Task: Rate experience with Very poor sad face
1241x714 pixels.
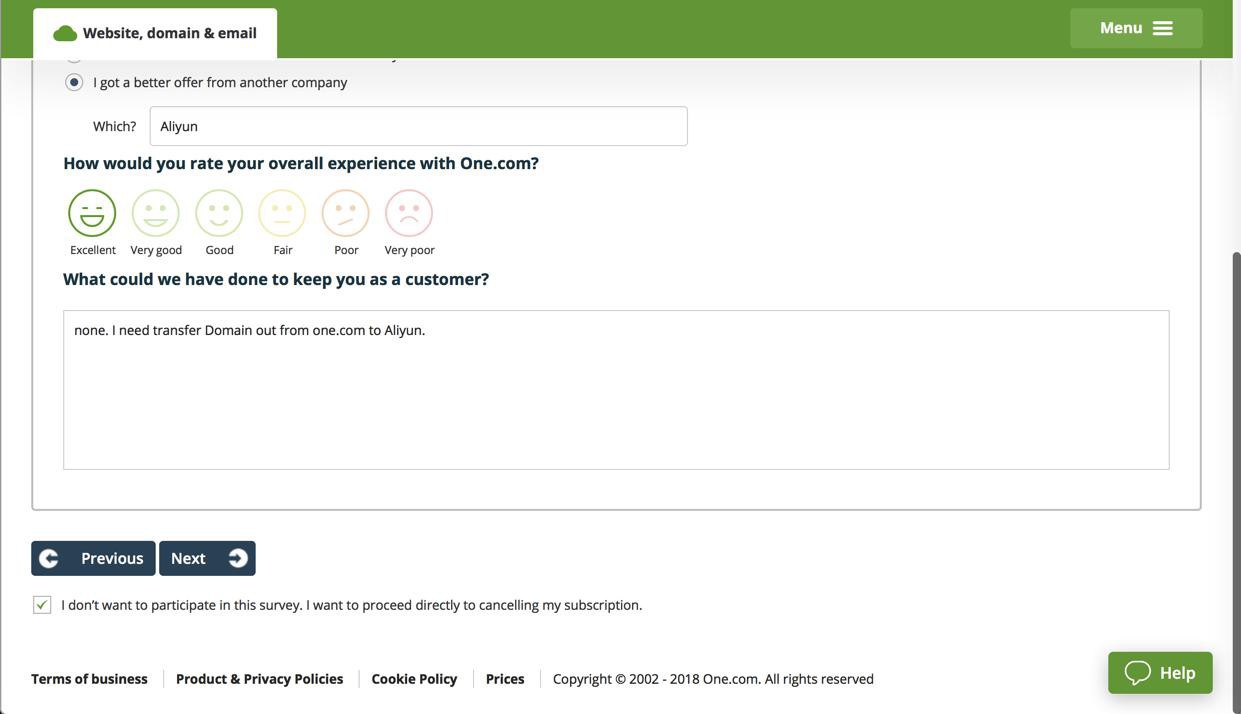Action: pos(409,213)
